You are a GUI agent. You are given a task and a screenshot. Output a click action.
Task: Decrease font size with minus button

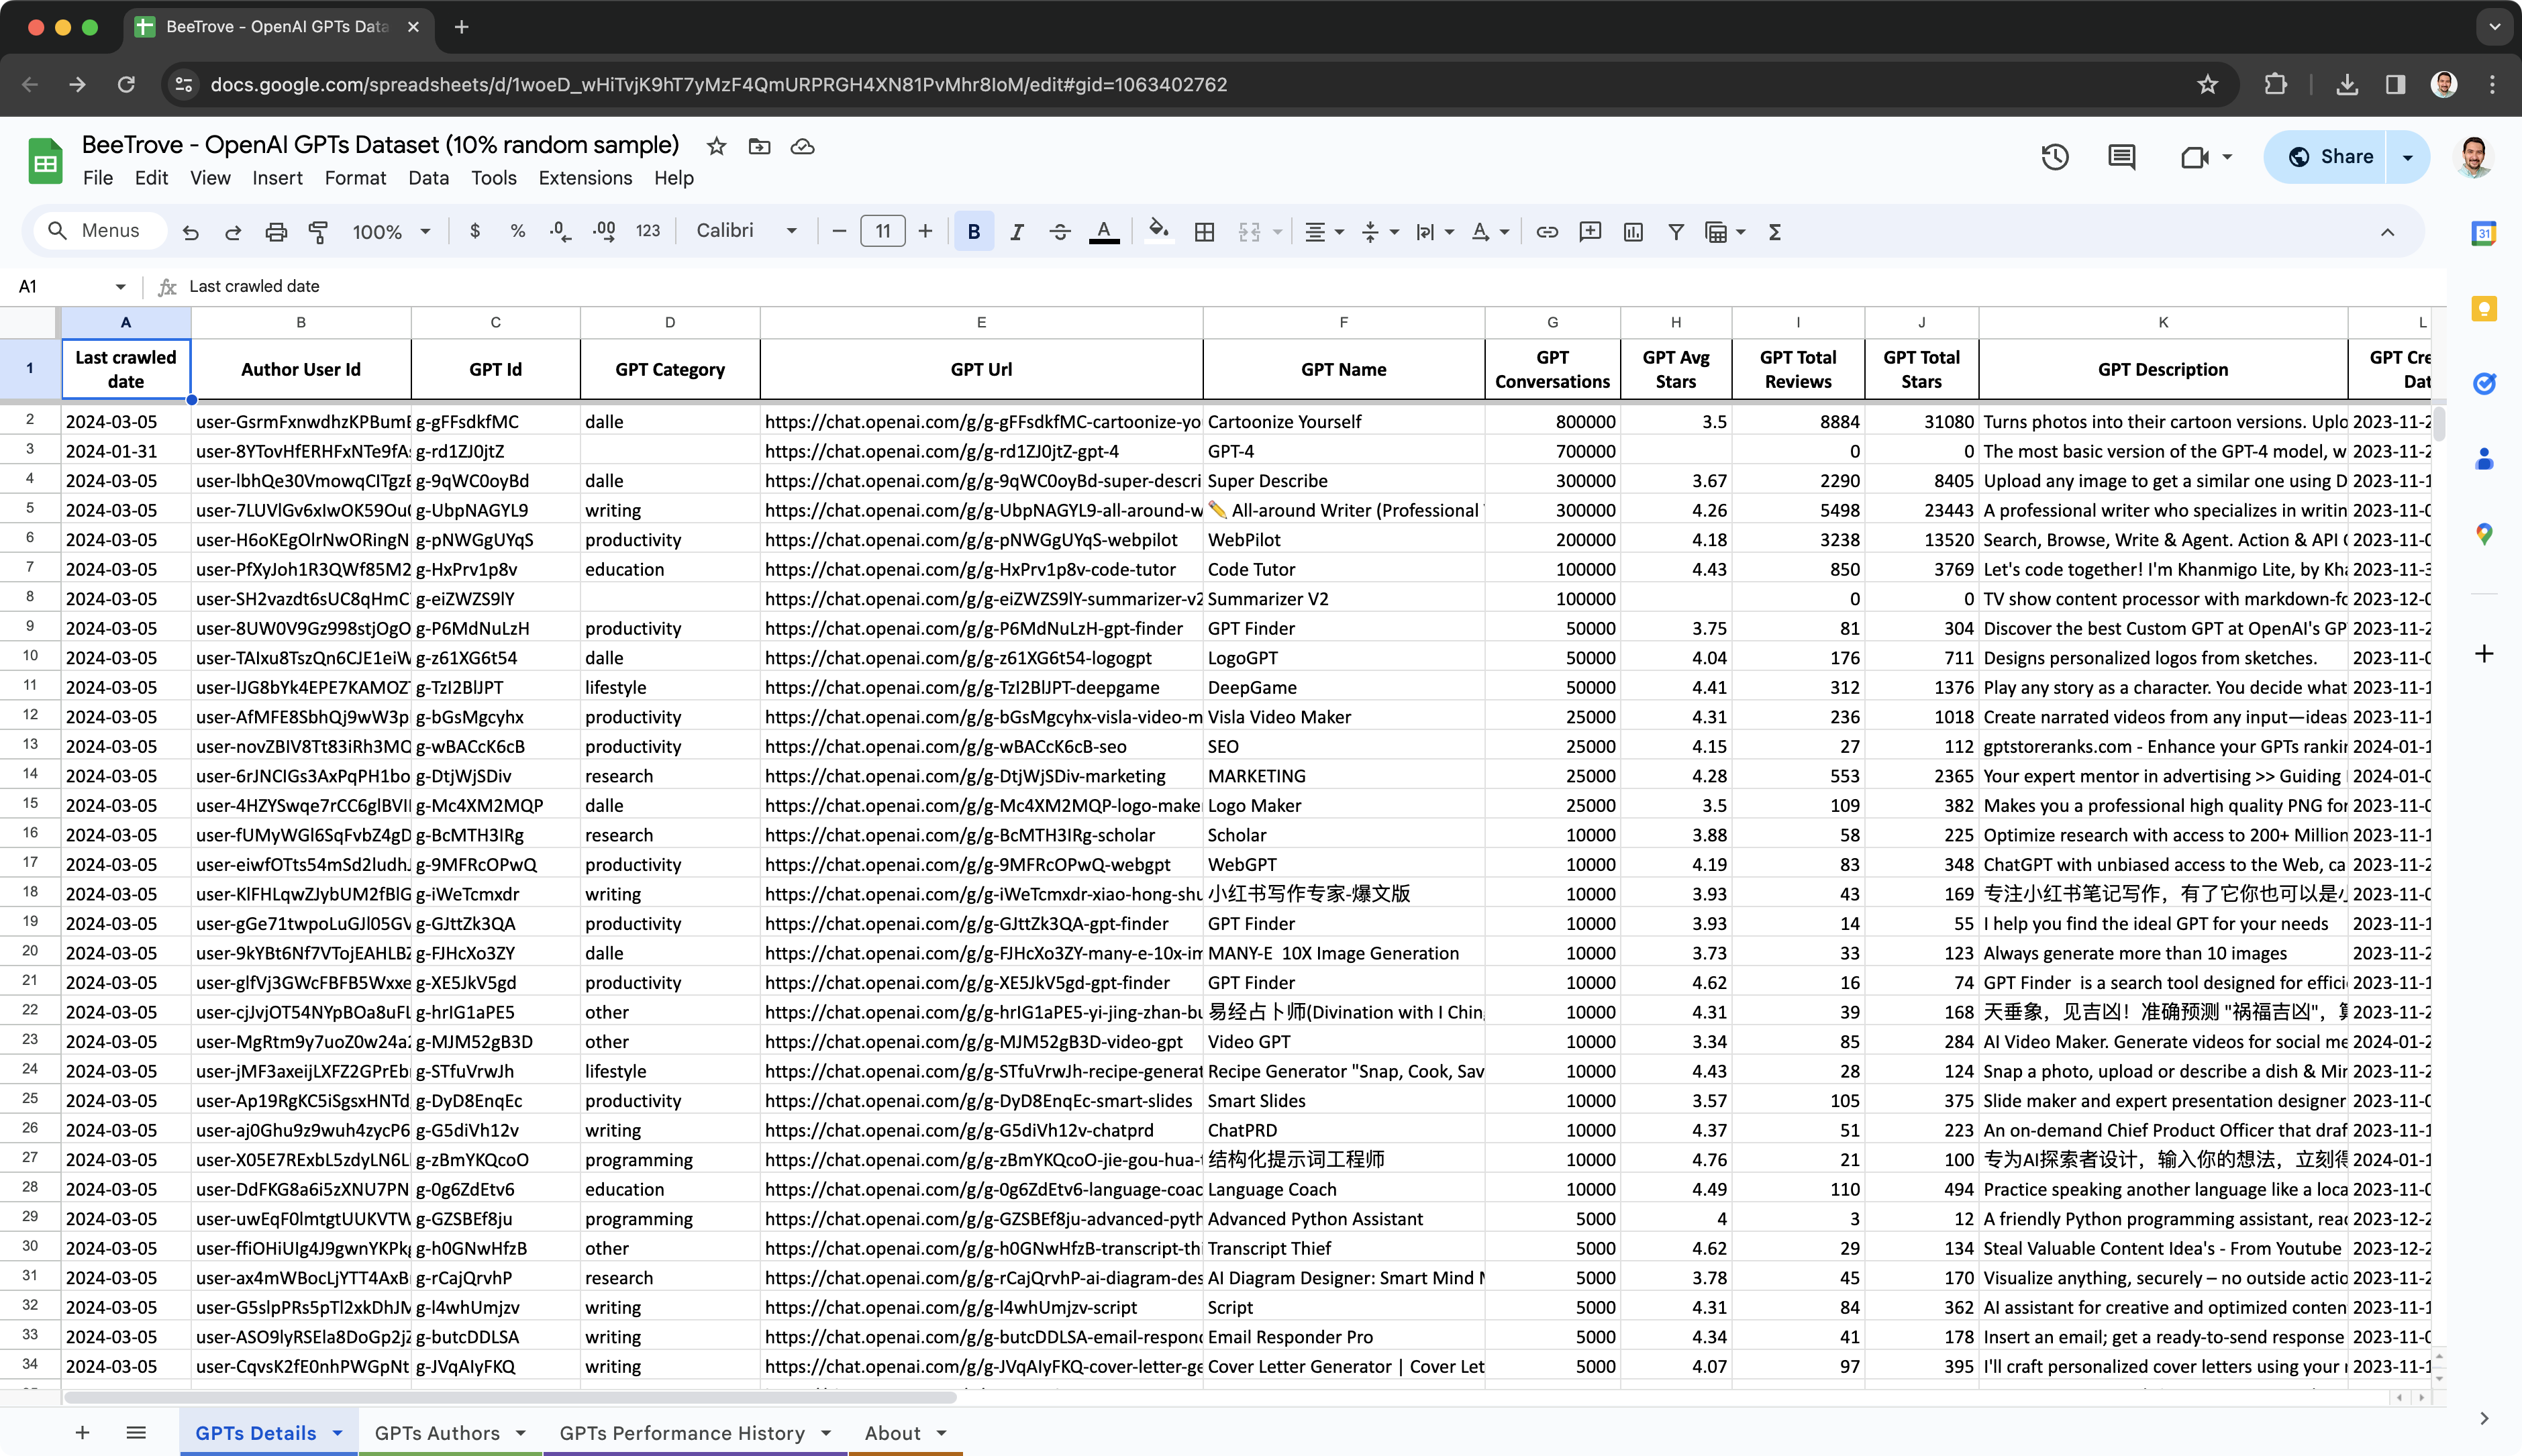coord(839,232)
